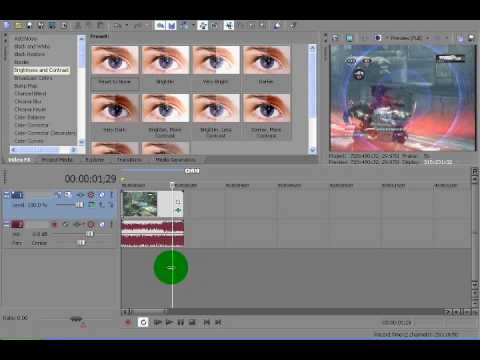Create a new project from toolbar
480x360 pixels.
[7, 26]
